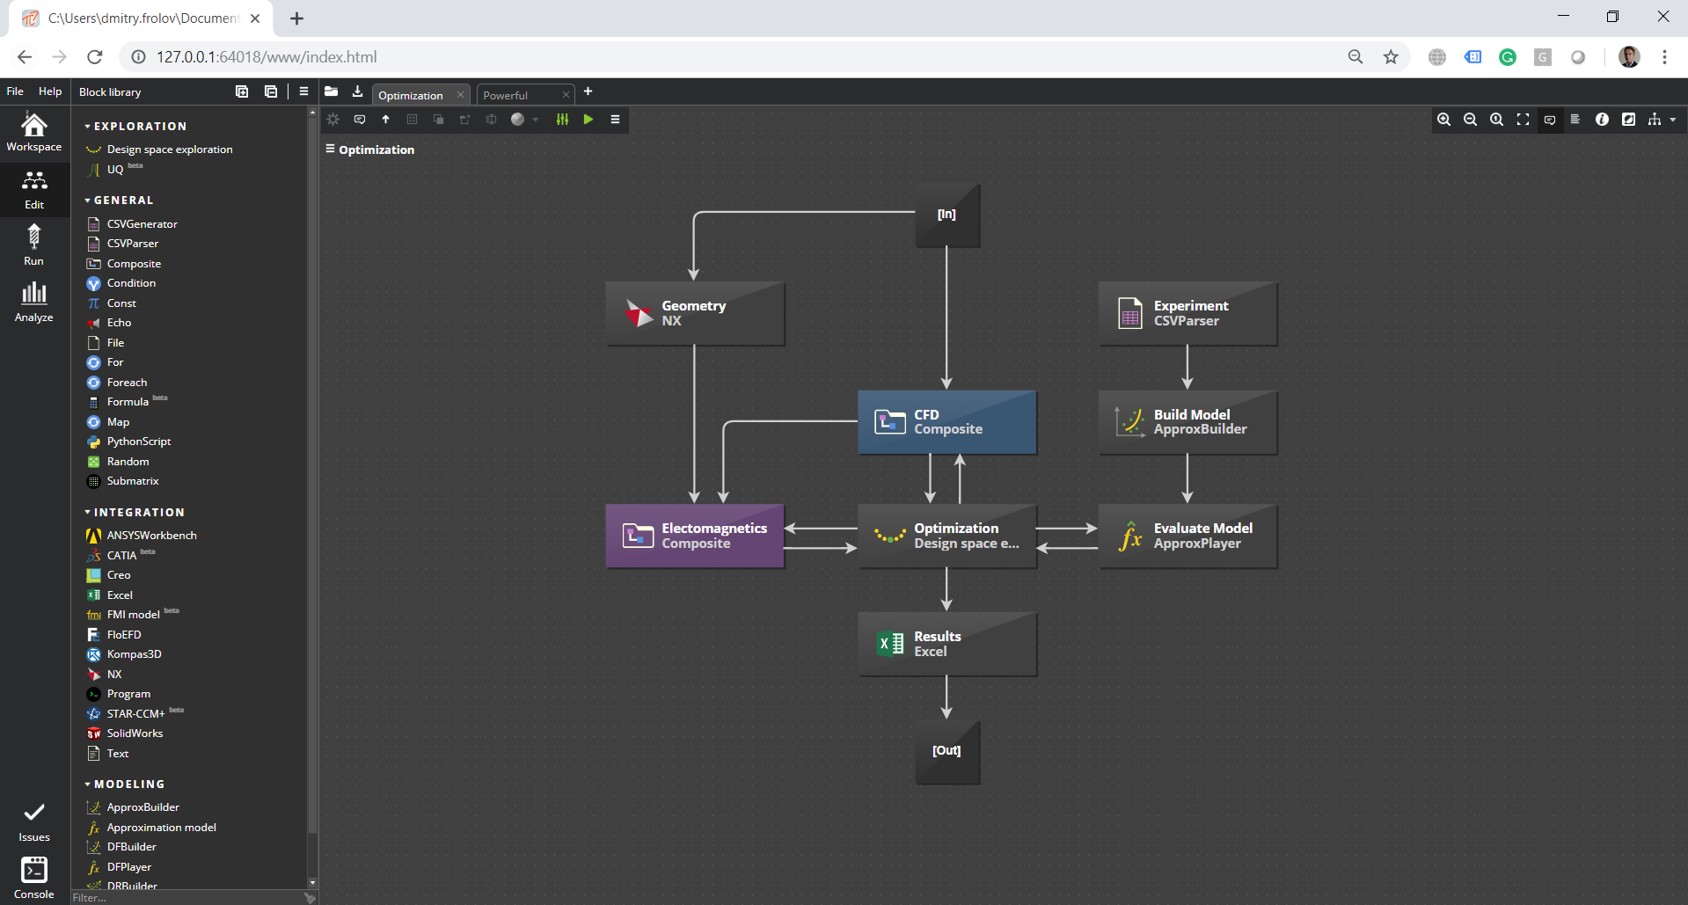Click the [Out] port block
This screenshot has width=1688, height=905.
coord(947,752)
